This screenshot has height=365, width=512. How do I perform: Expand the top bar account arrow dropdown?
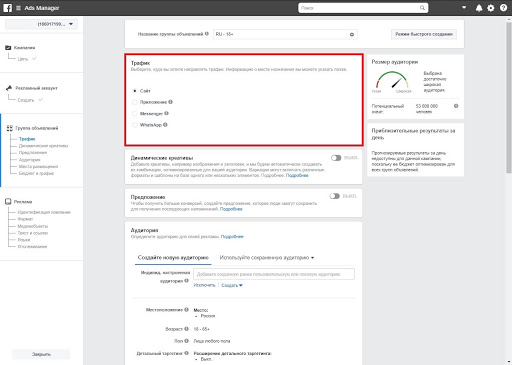pyautogui.click(x=464, y=7)
